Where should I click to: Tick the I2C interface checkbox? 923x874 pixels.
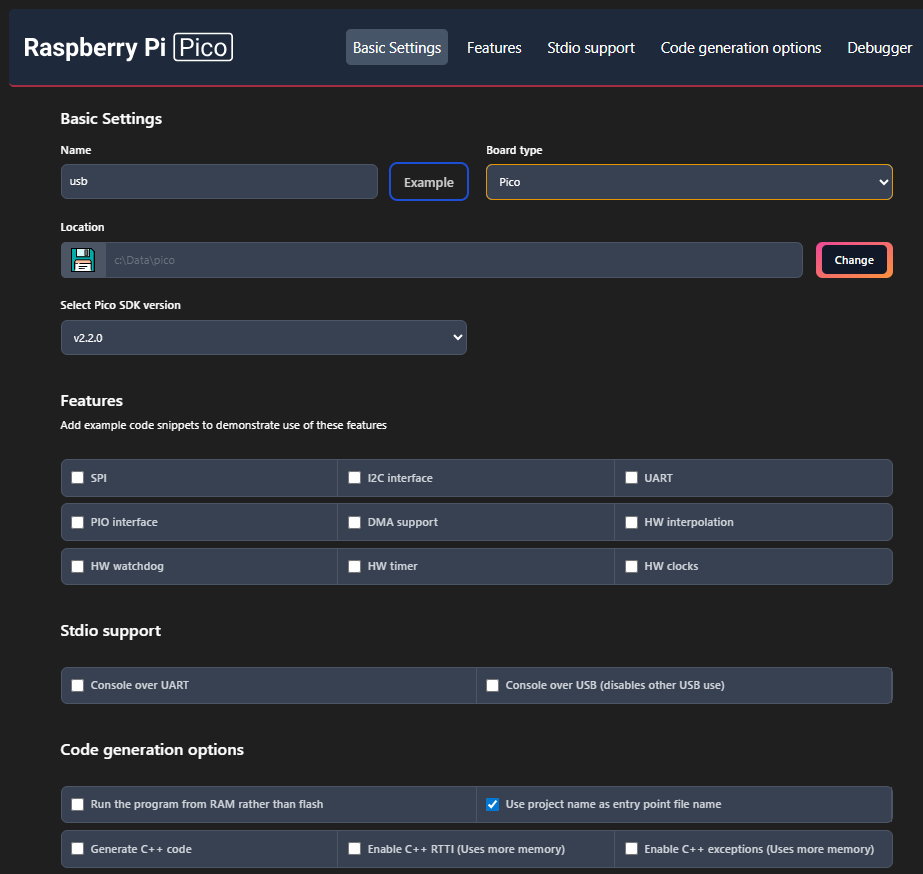pyautogui.click(x=355, y=478)
